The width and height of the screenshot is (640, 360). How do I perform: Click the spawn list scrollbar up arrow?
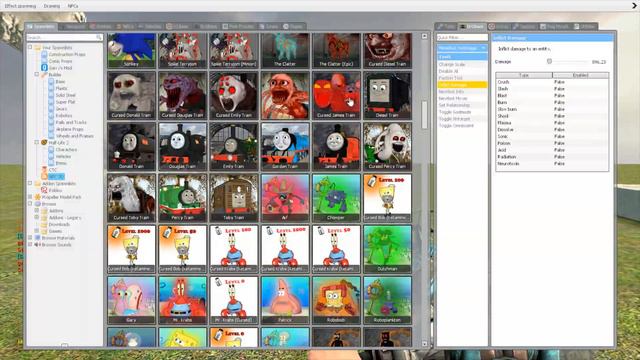pos(424,36)
